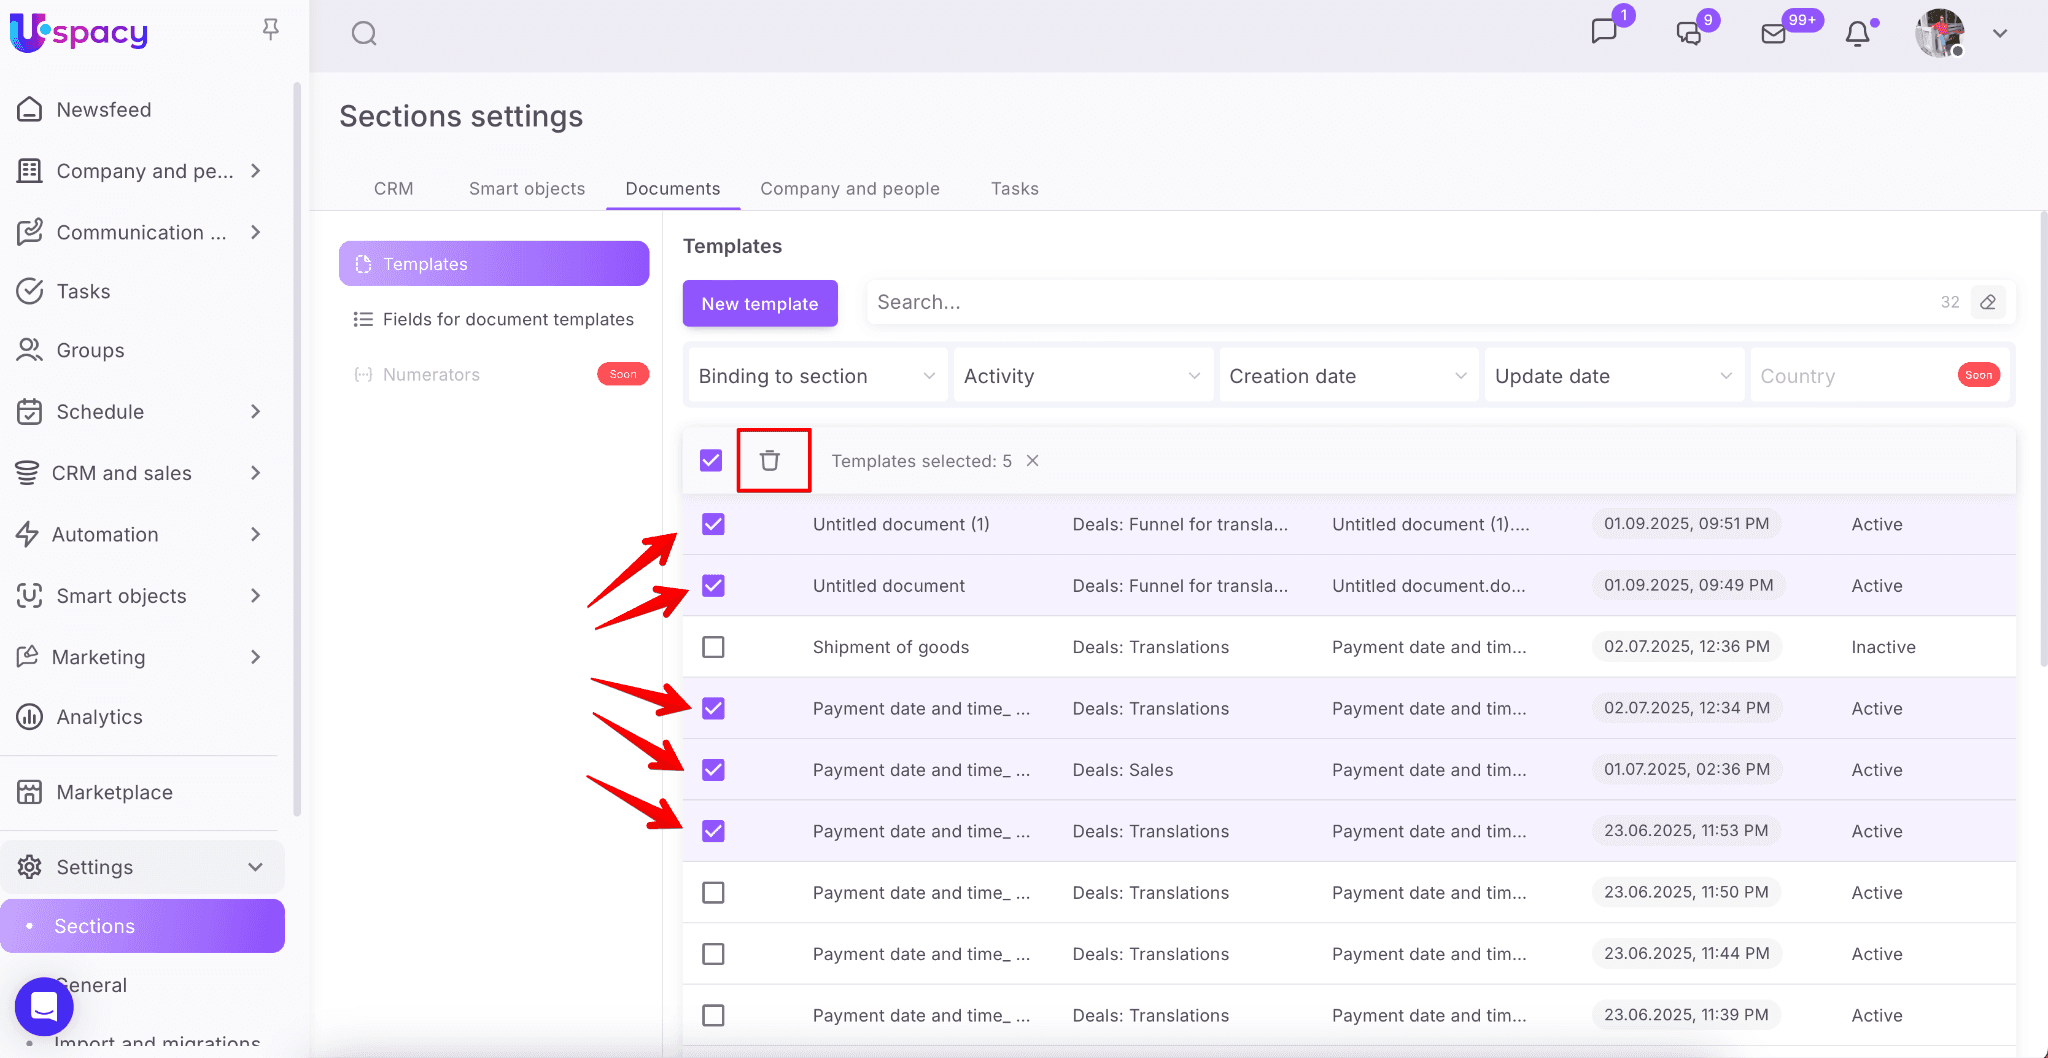Open the Binding to section dropdown
Viewport: 2048px width, 1058px height.
tap(816, 376)
